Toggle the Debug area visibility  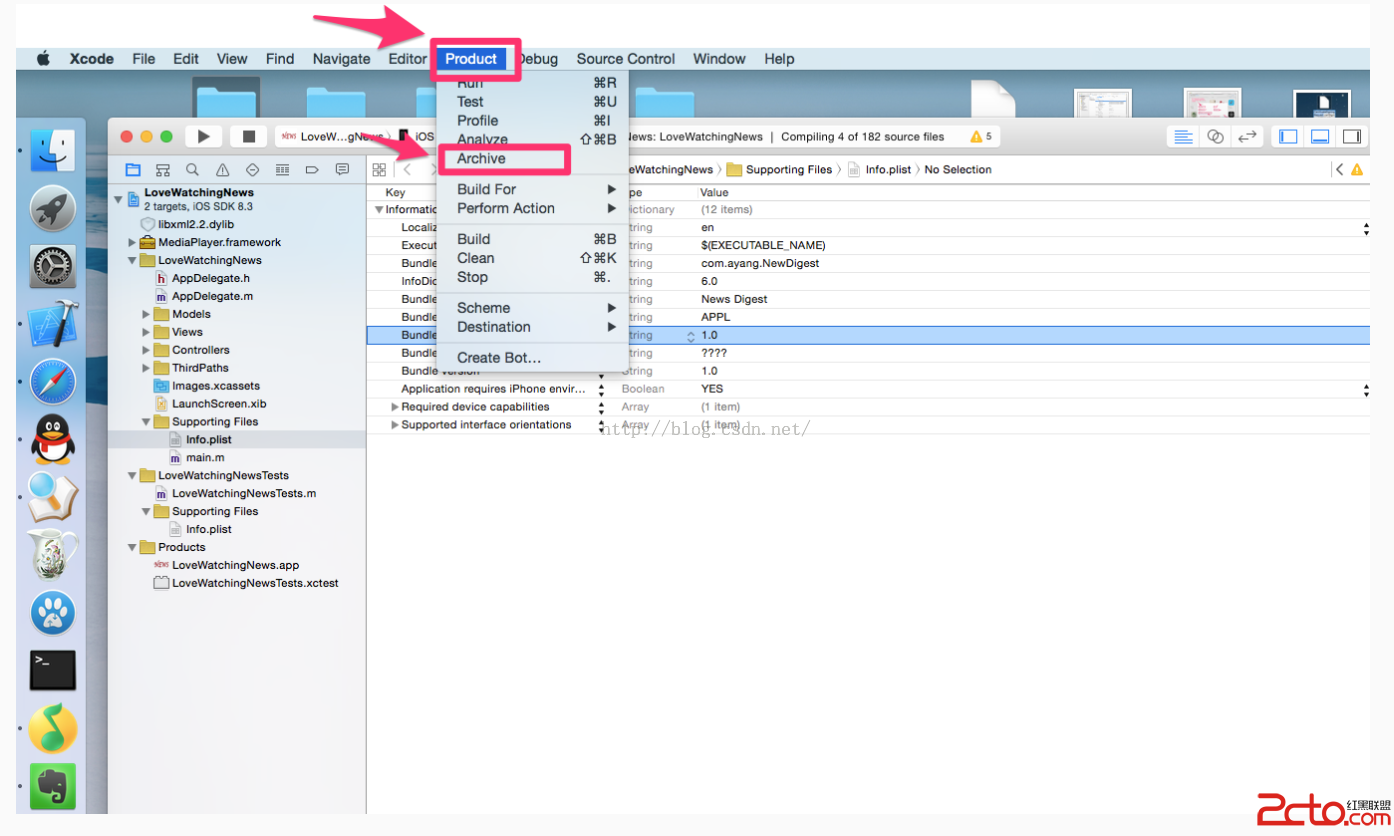(1320, 137)
